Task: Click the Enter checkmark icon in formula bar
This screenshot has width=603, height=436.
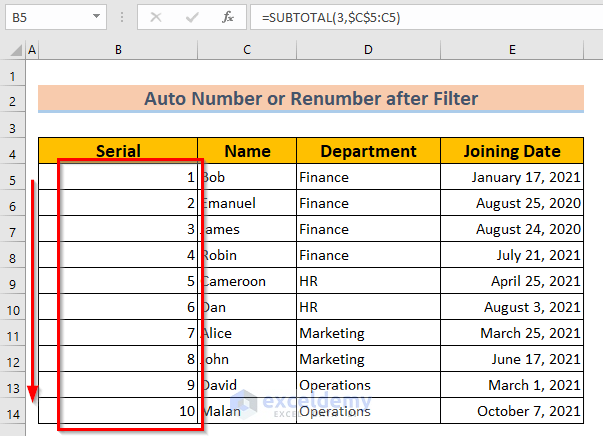Action: (x=192, y=17)
